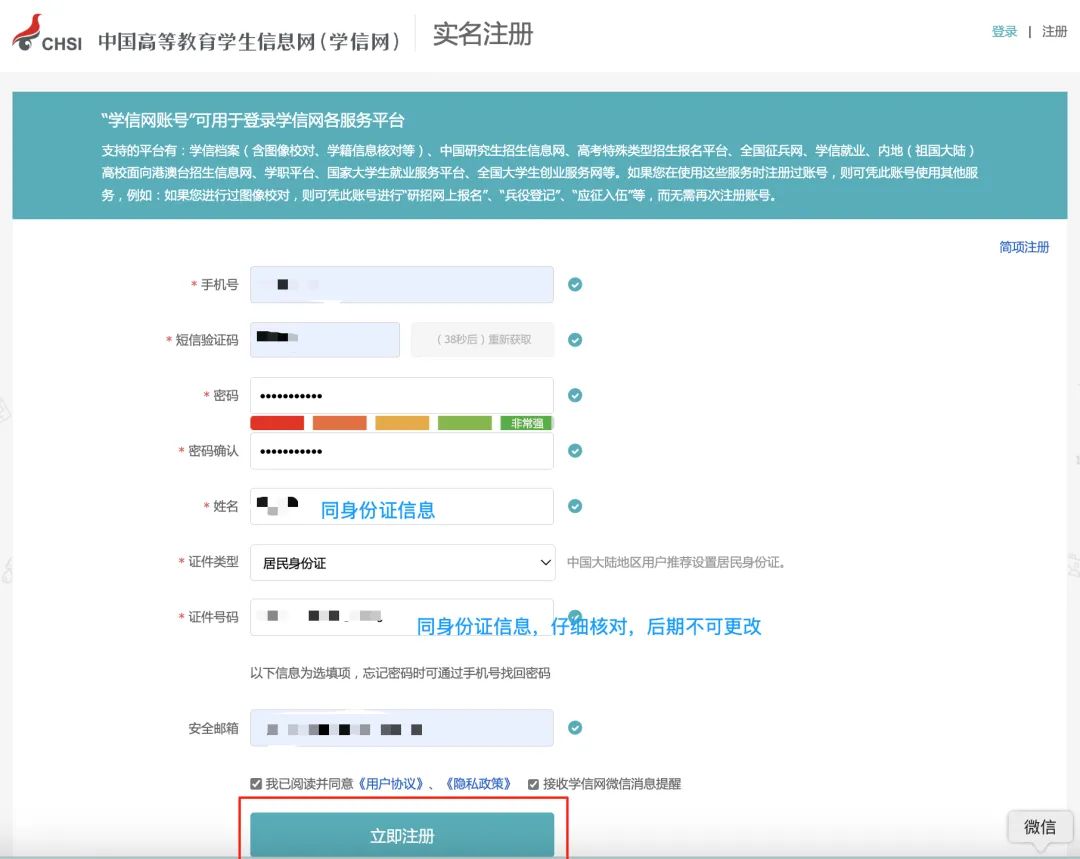Click the security email validation checkmark icon
Image resolution: width=1080 pixels, height=859 pixels.
pyautogui.click(x=575, y=728)
